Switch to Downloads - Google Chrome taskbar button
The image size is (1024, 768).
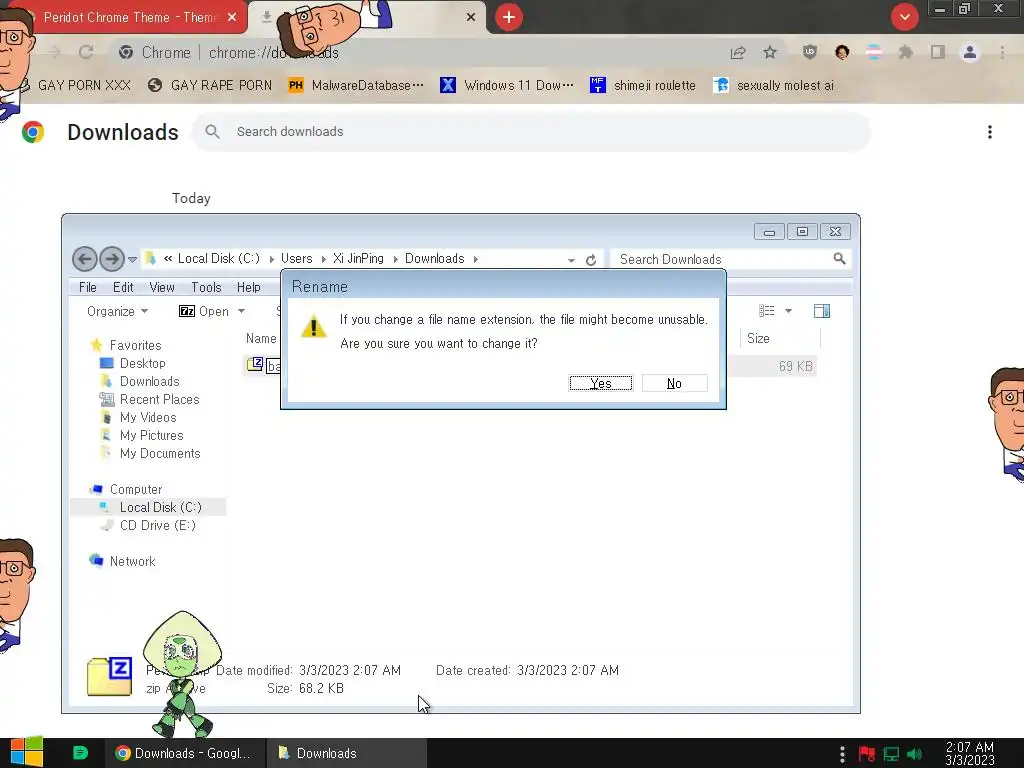pyautogui.click(x=184, y=753)
